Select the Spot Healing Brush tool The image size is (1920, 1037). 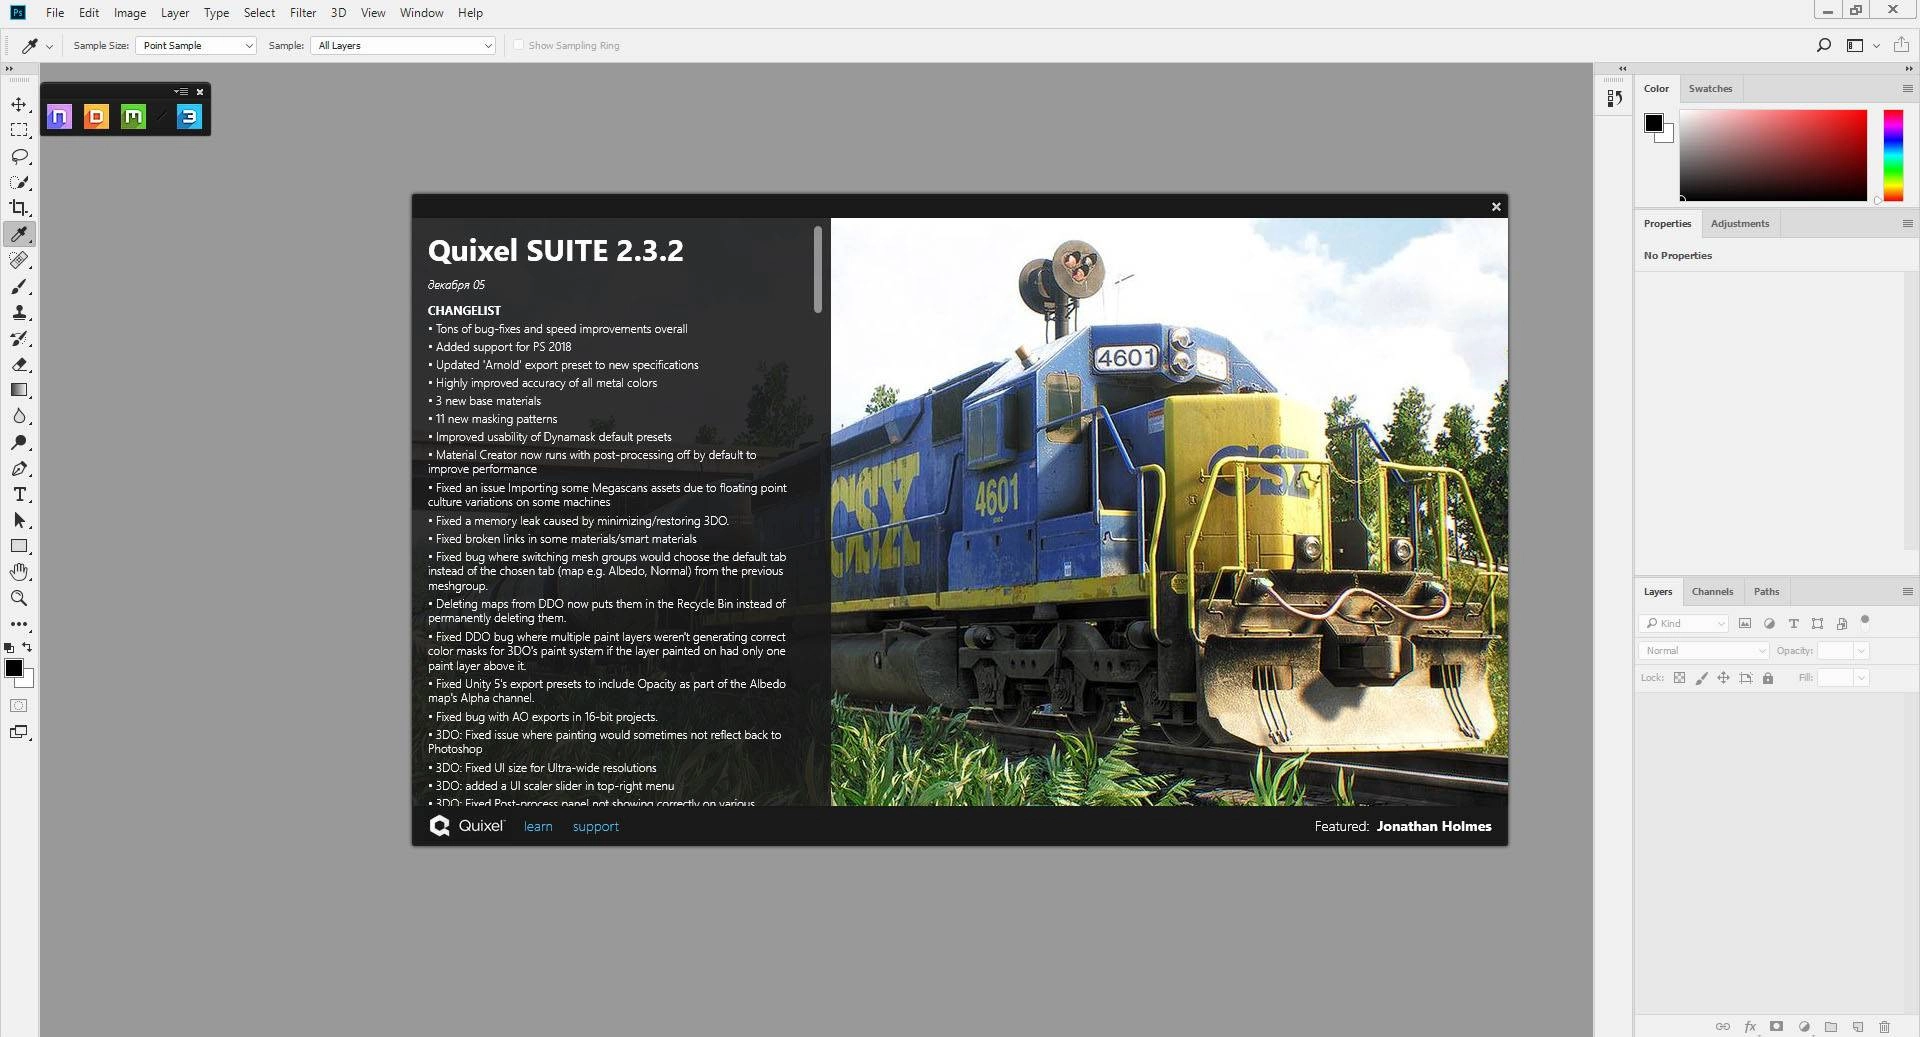[x=19, y=260]
